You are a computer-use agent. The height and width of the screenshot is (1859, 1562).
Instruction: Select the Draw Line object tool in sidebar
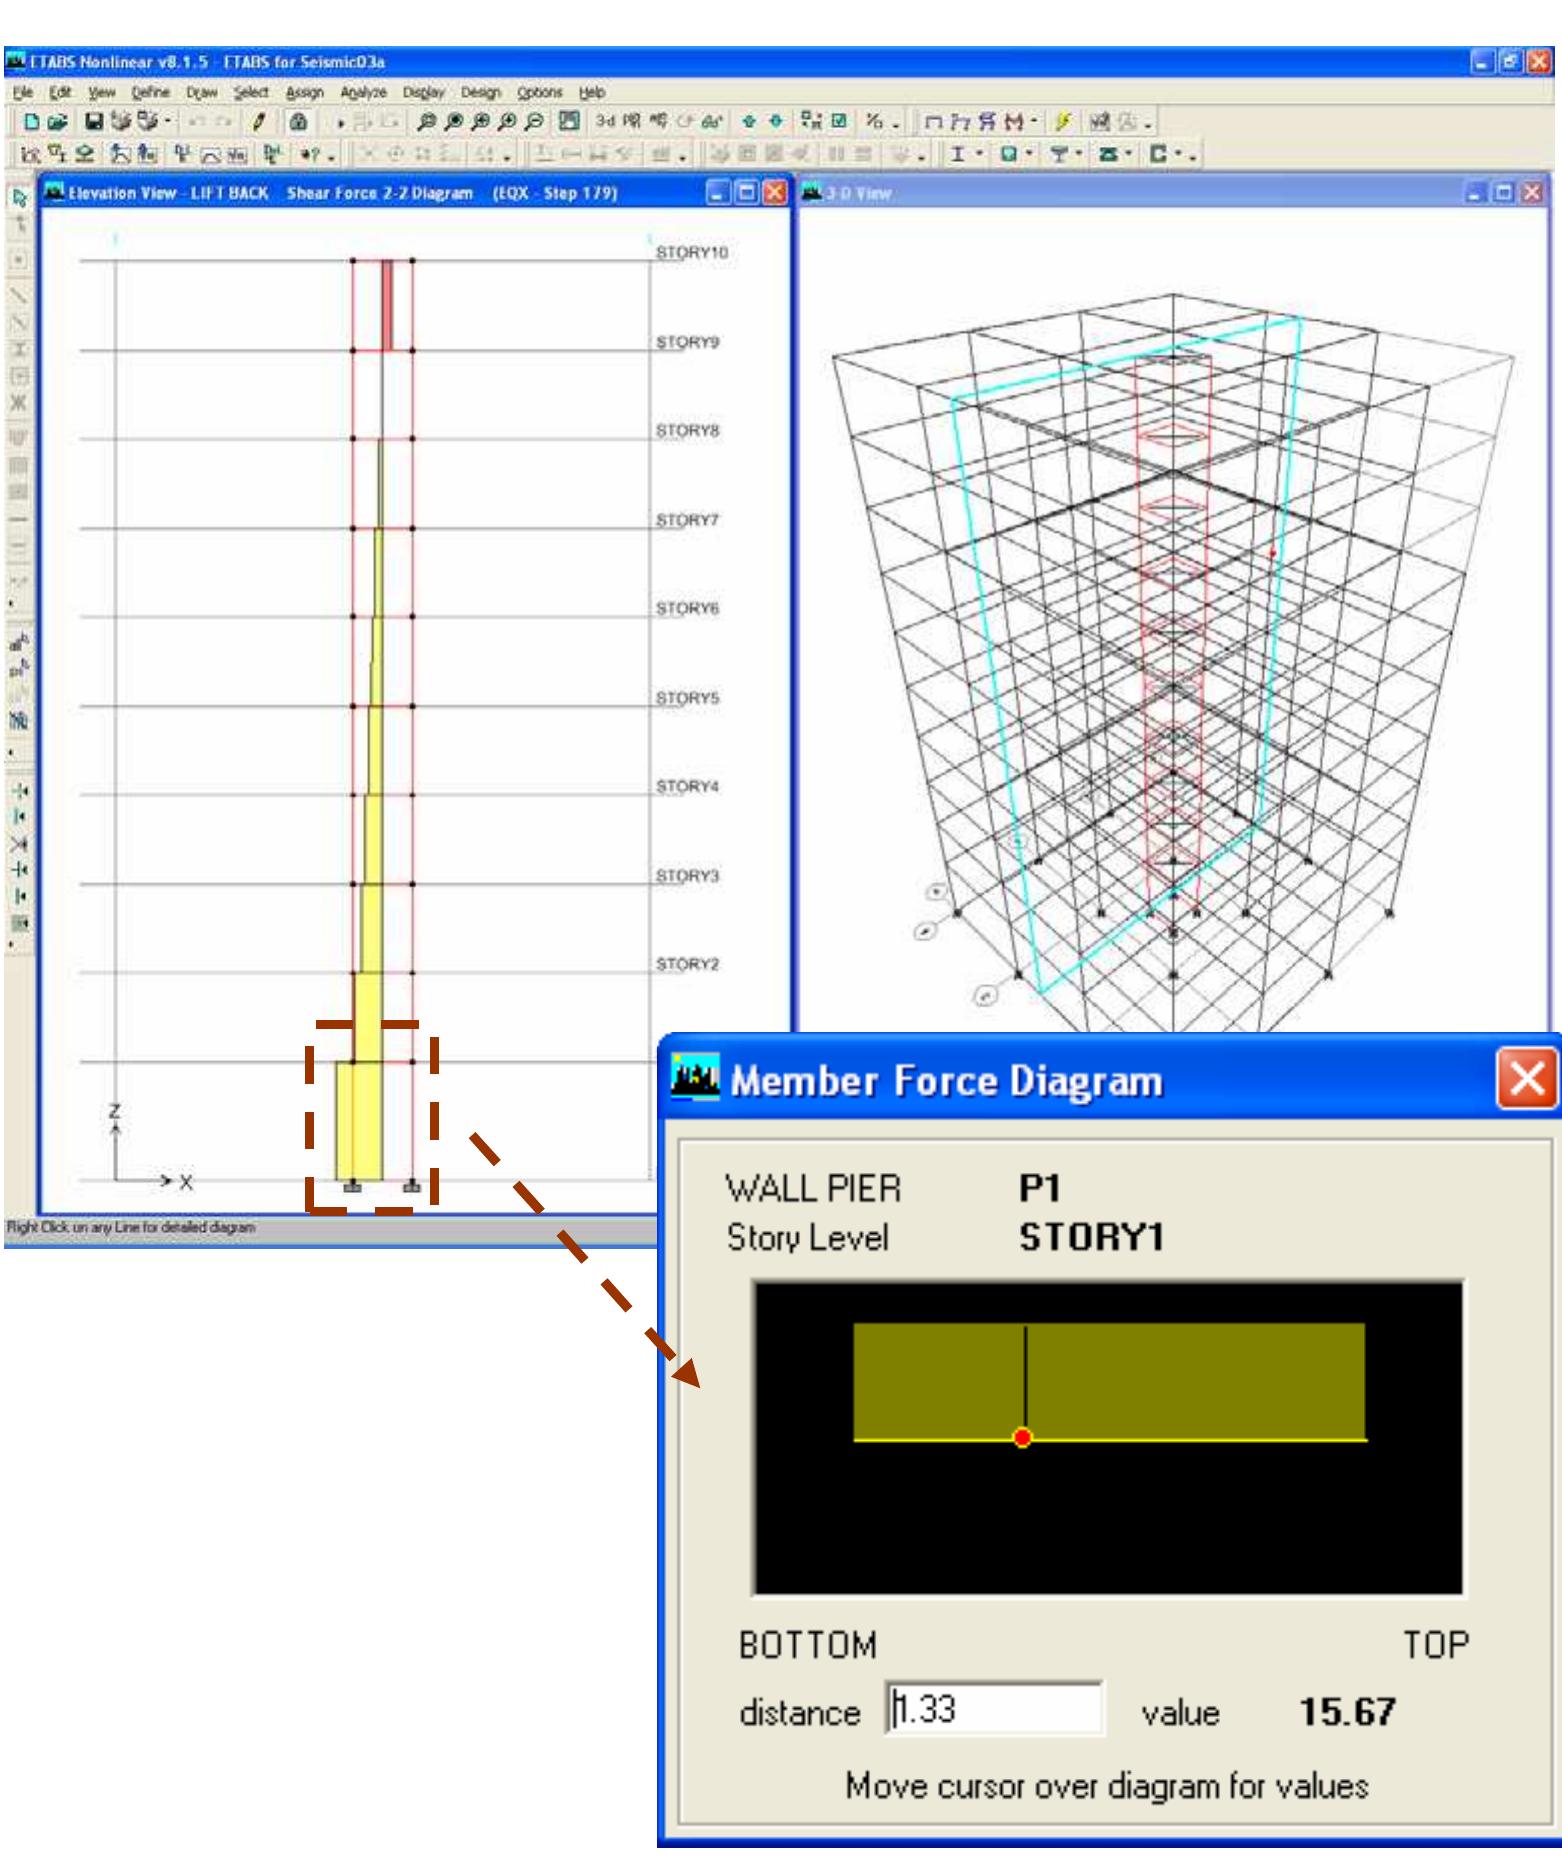[19, 295]
